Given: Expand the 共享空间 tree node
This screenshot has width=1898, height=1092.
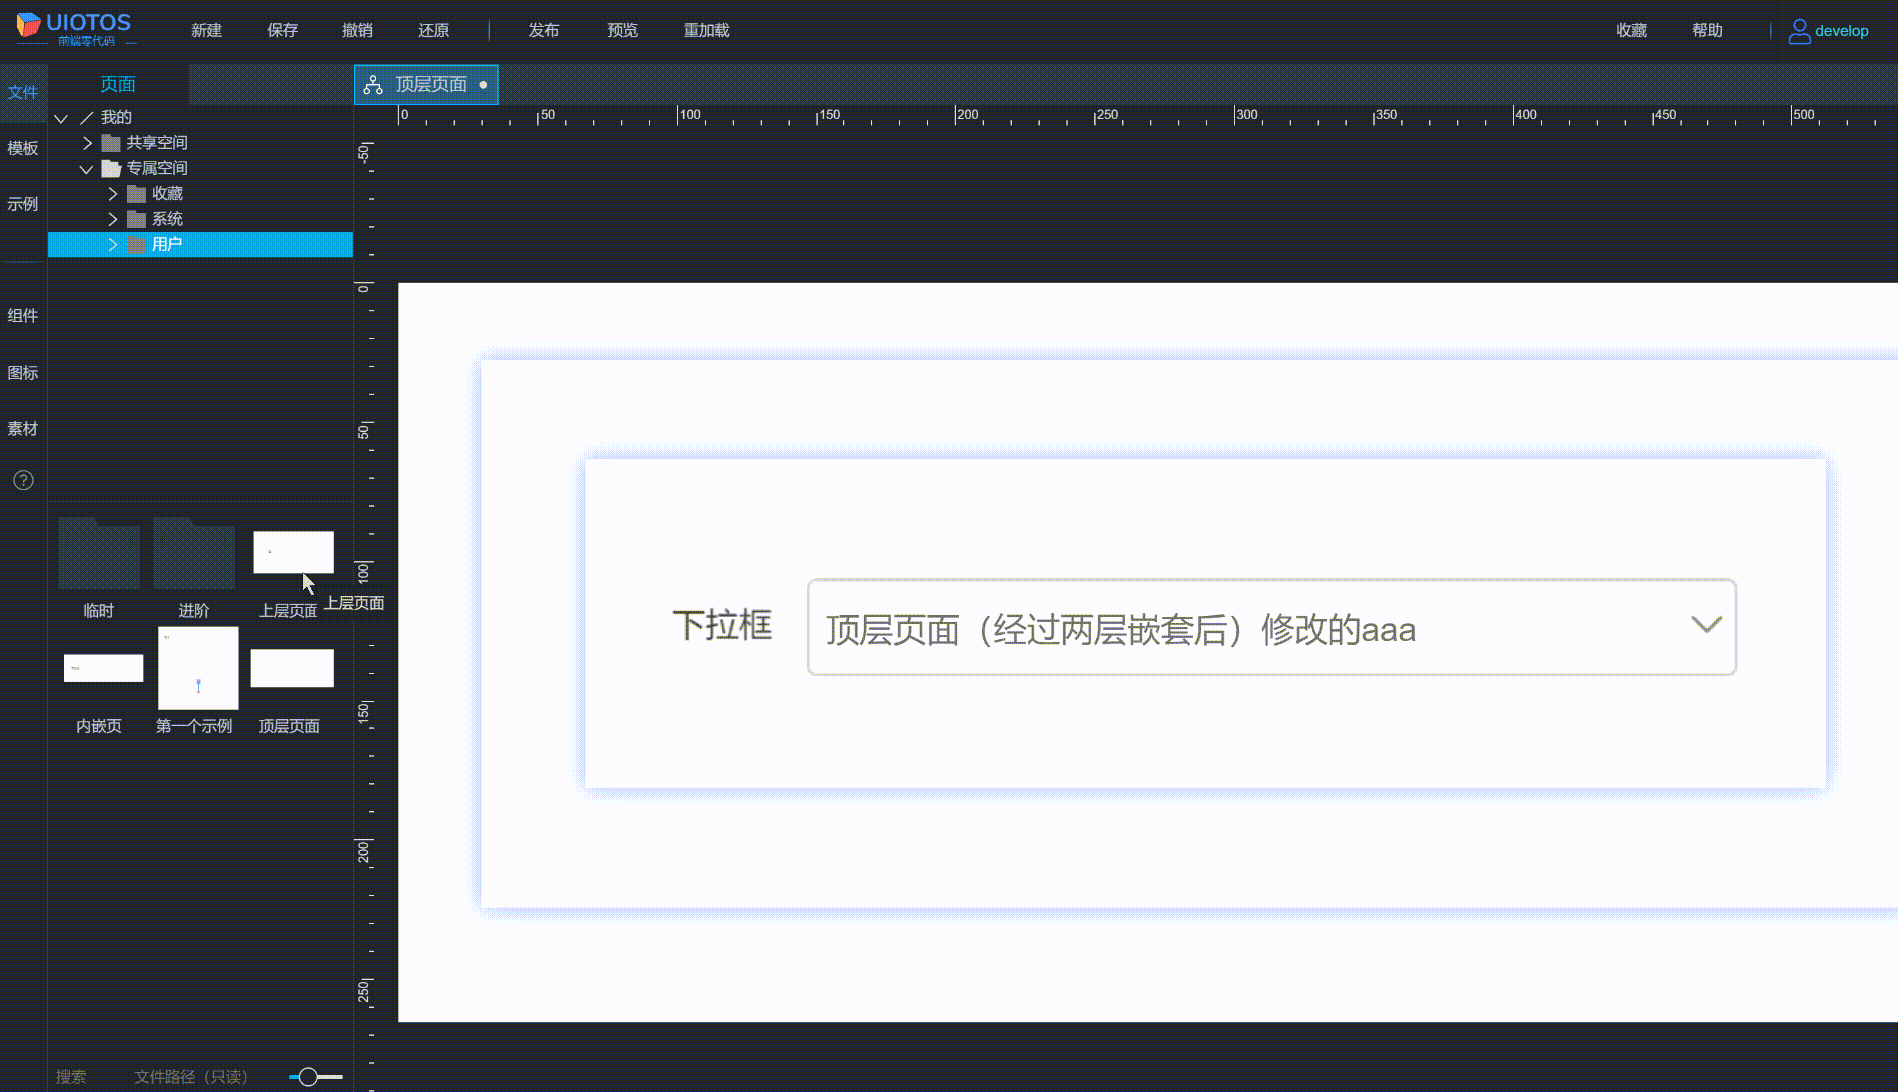Looking at the screenshot, I should [x=86, y=142].
